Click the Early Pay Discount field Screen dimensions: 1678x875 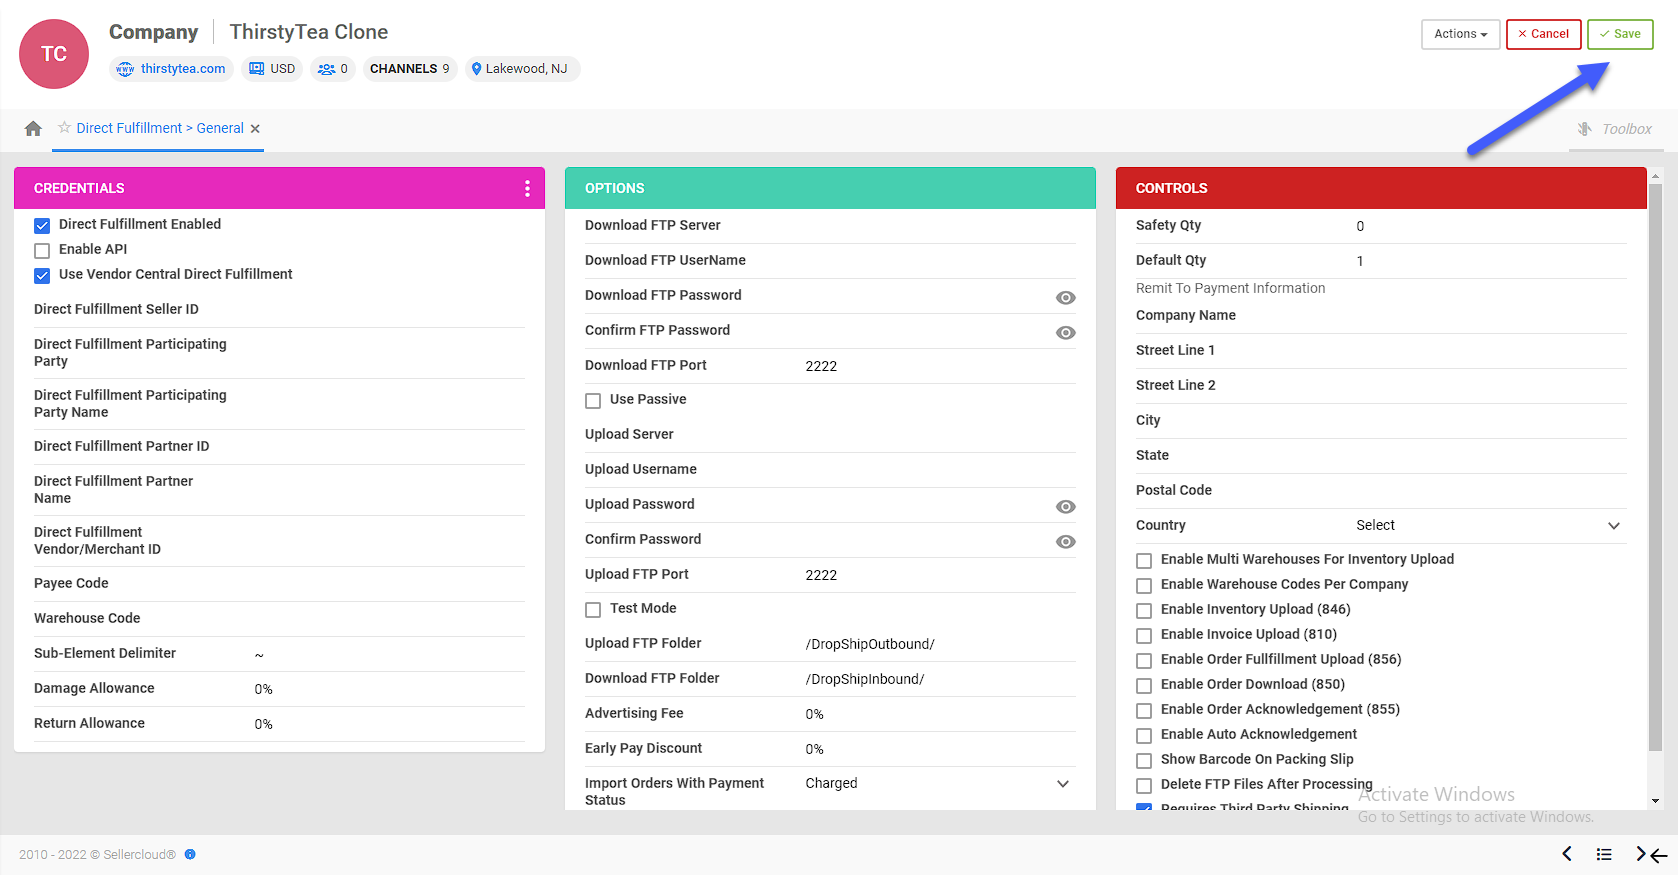click(x=939, y=749)
